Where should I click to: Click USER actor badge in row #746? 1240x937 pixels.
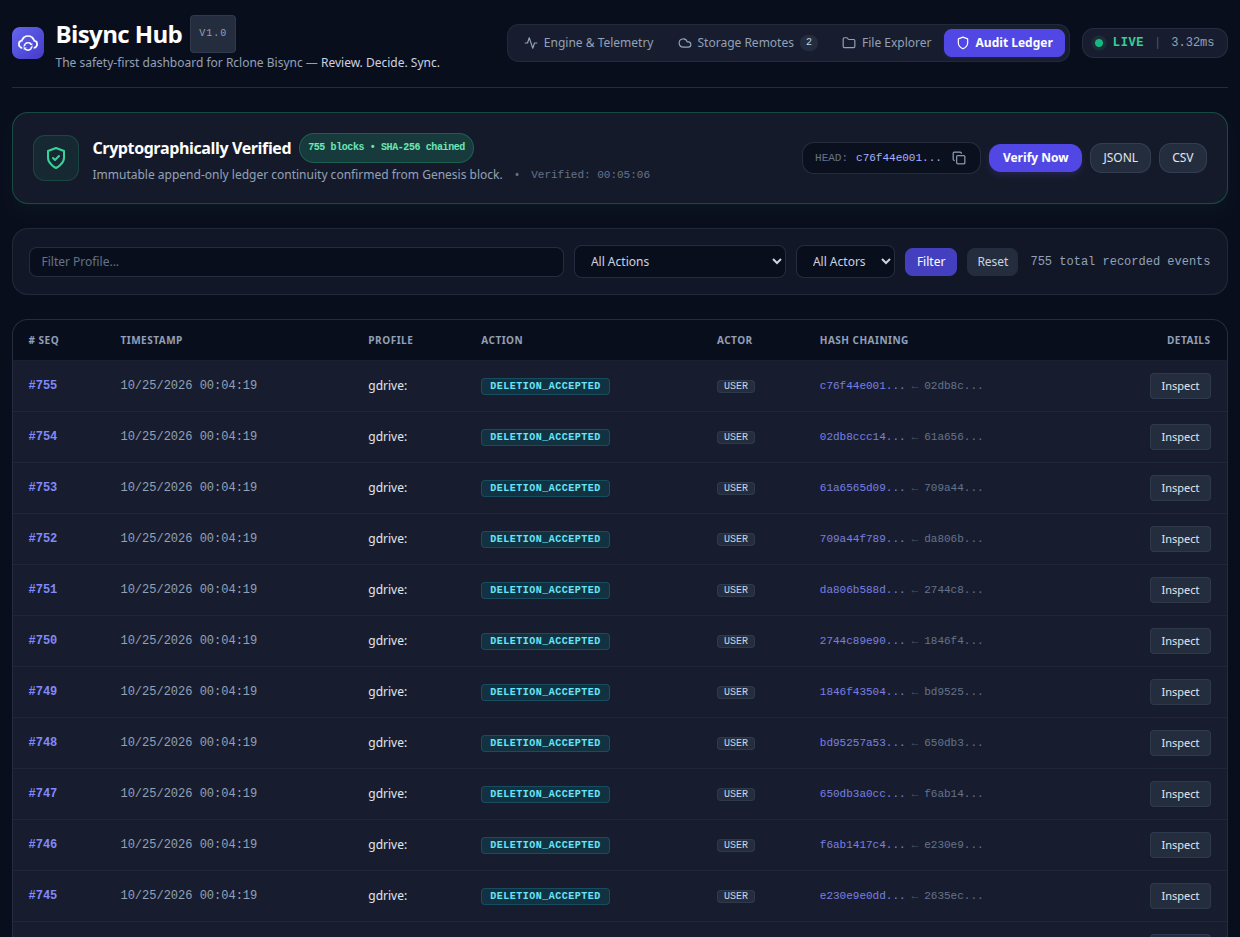[736, 845]
